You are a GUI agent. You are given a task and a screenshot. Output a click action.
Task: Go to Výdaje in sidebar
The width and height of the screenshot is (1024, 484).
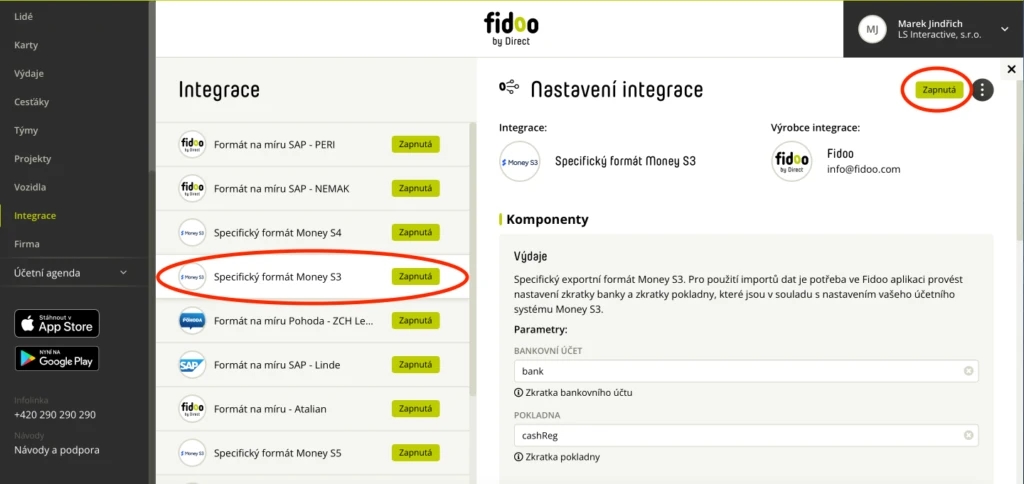[29, 74]
